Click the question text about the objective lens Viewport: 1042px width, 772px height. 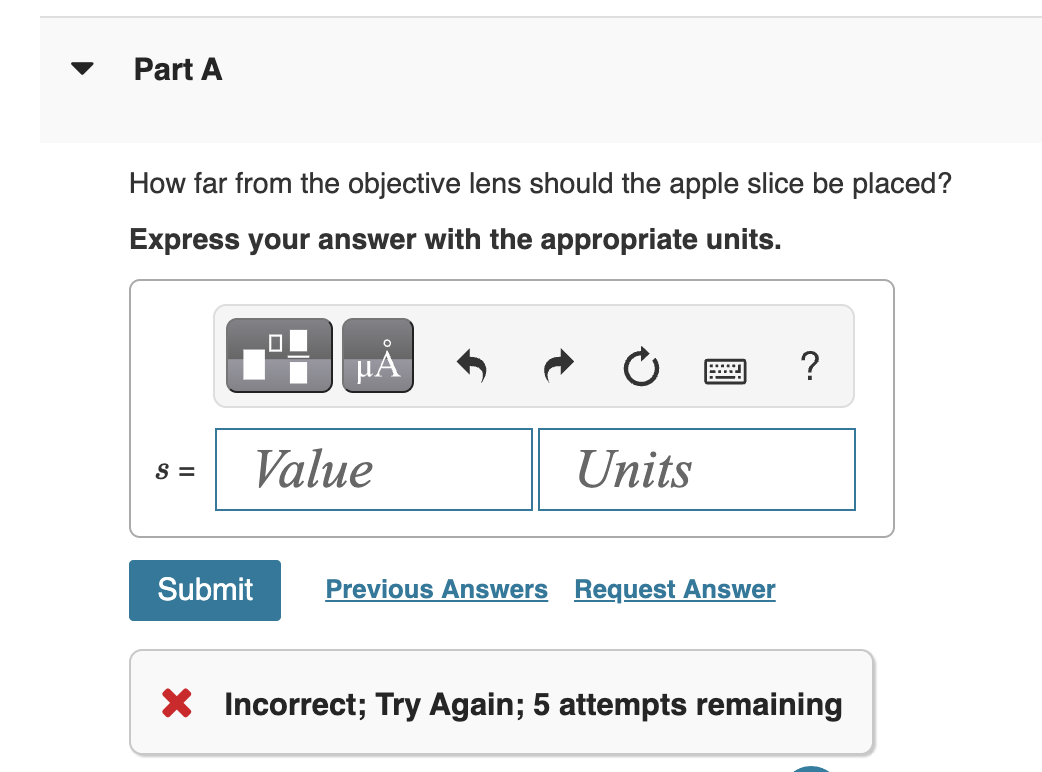tap(539, 184)
